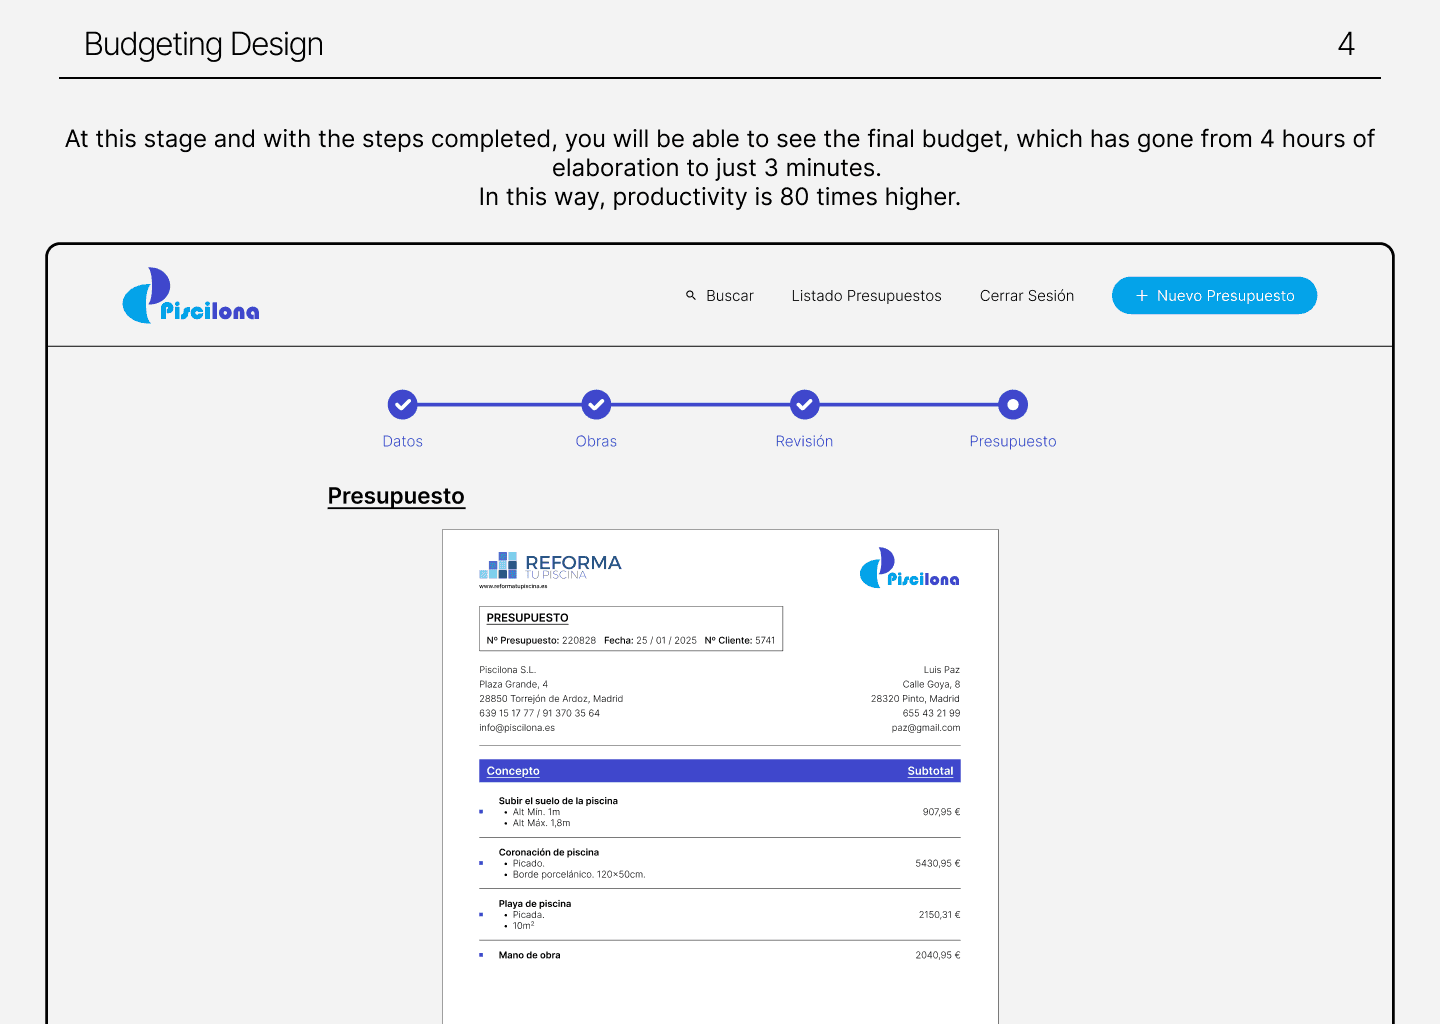
Task: Click the completed checkmark for the Obras step
Action: tap(596, 404)
